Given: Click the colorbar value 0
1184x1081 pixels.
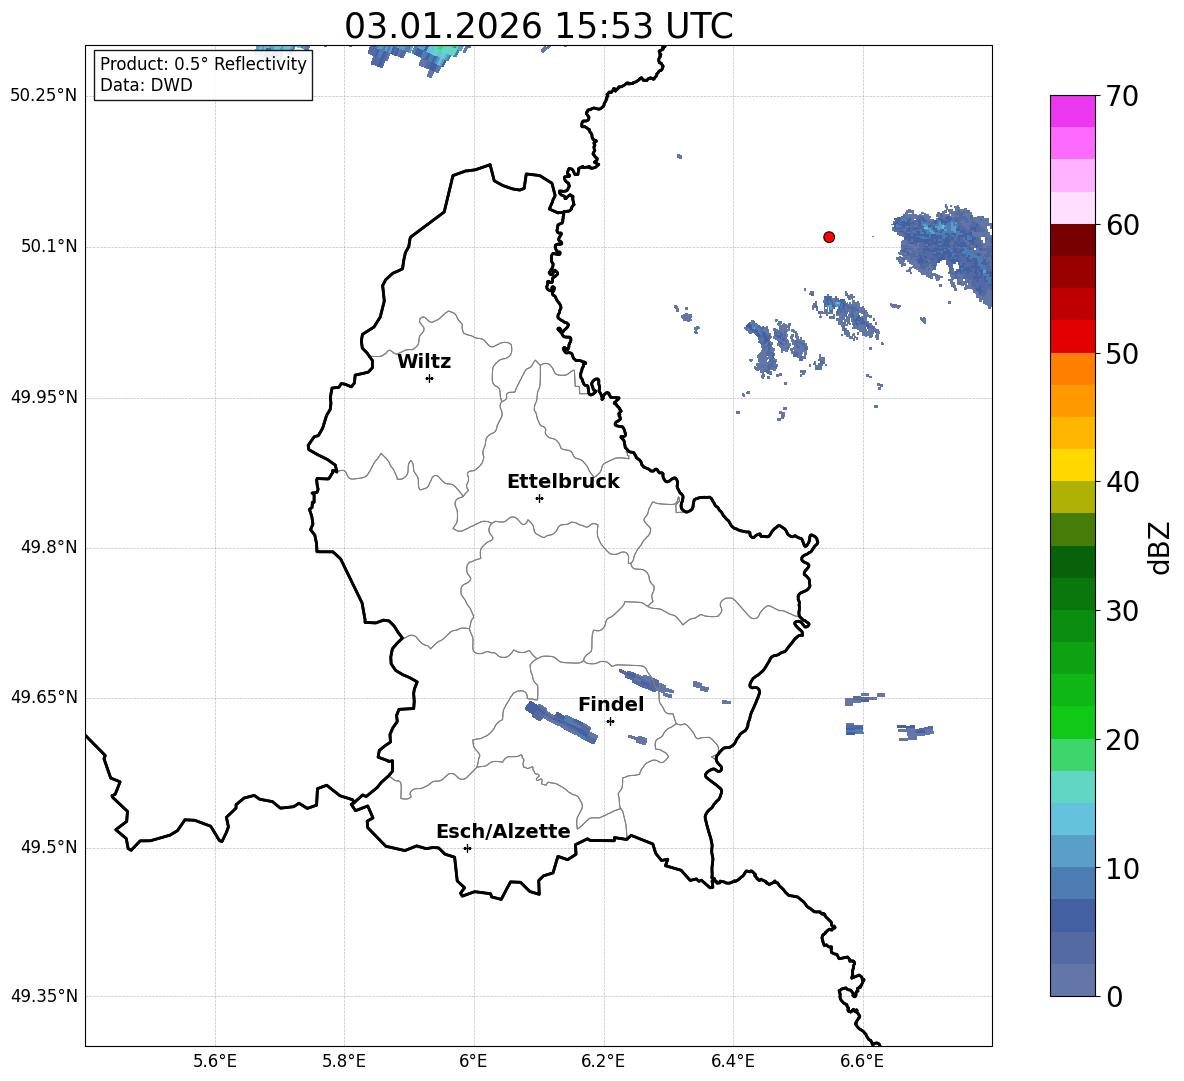Looking at the screenshot, I should click(1115, 996).
